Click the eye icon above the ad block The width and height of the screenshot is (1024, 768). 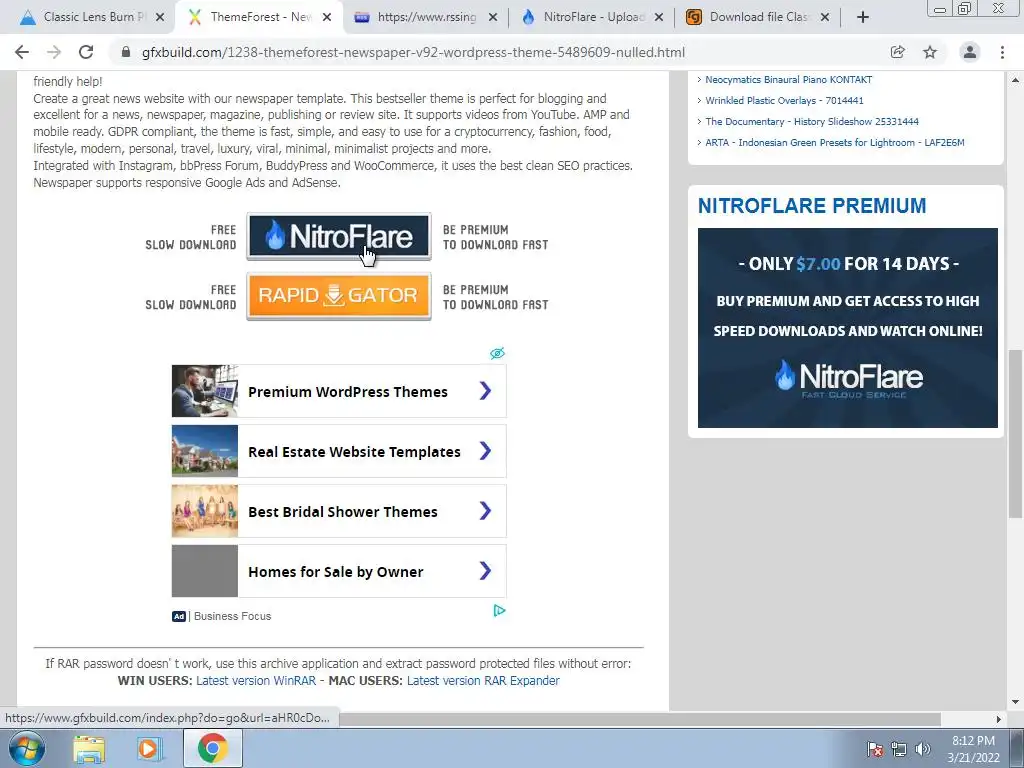(x=498, y=353)
